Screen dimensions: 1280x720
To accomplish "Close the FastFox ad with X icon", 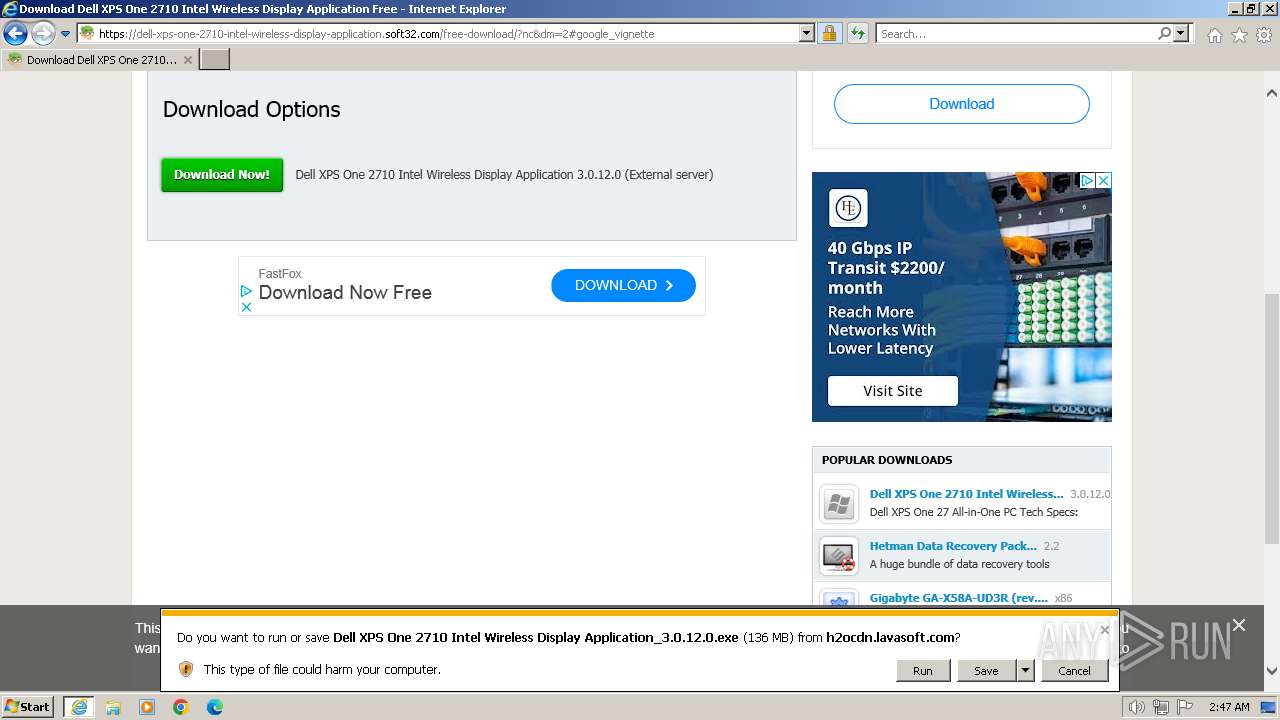I will point(246,307).
